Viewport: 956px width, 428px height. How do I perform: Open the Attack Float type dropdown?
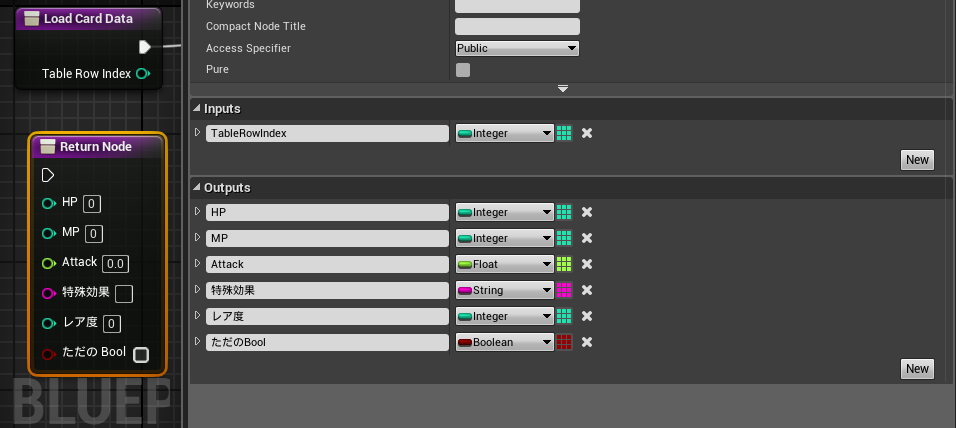pyautogui.click(x=505, y=264)
